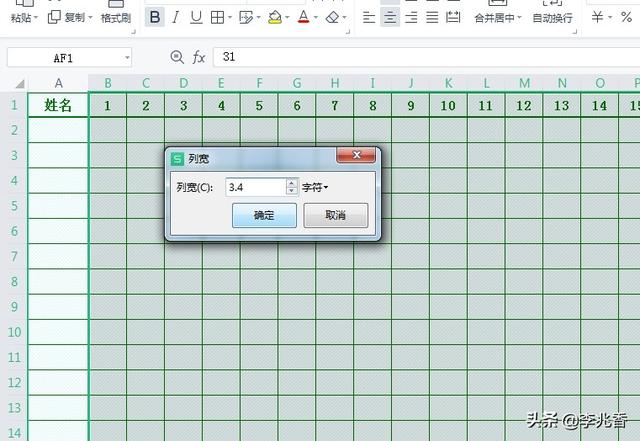The height and width of the screenshot is (441, 640).
Task: Decrease column width with down spinner
Action: (x=291, y=191)
